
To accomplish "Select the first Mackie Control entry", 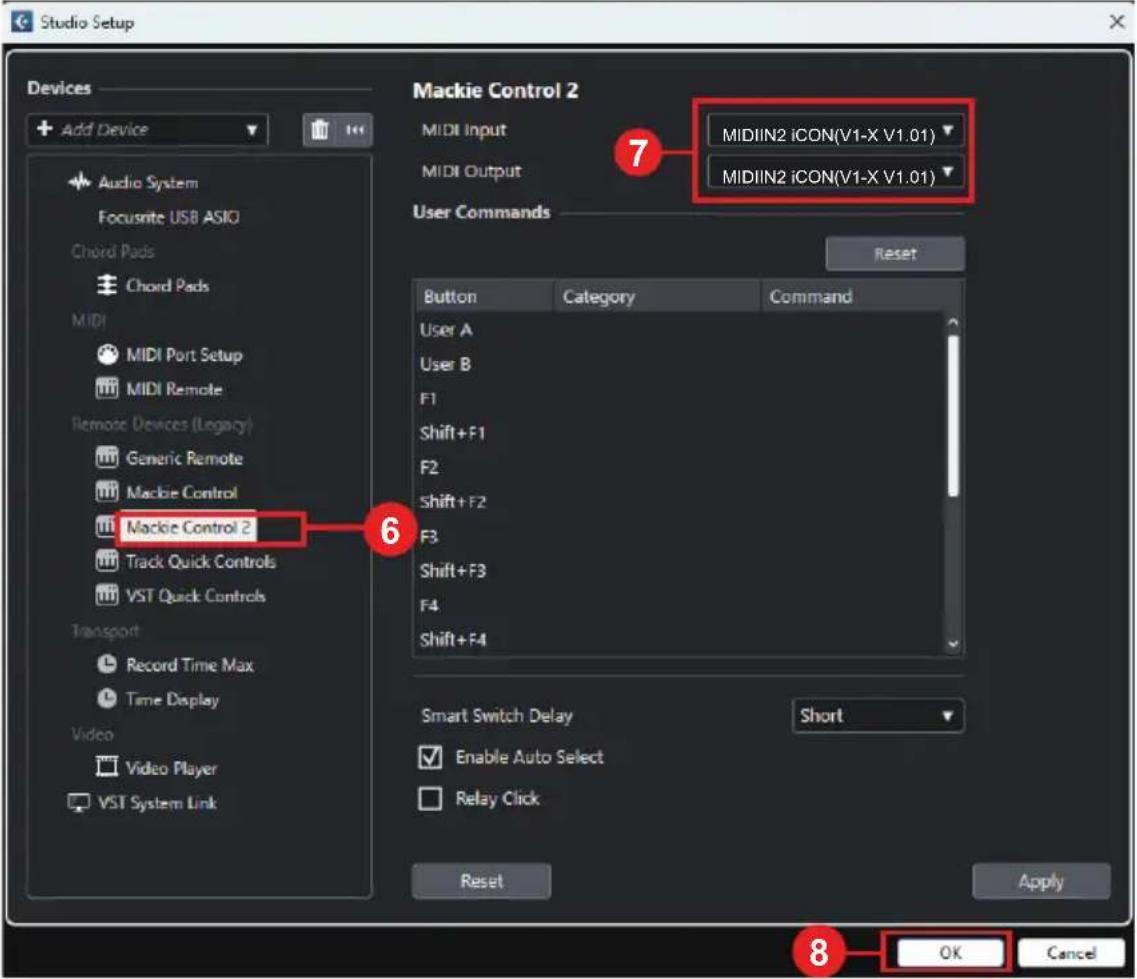I will pyautogui.click(x=181, y=492).
